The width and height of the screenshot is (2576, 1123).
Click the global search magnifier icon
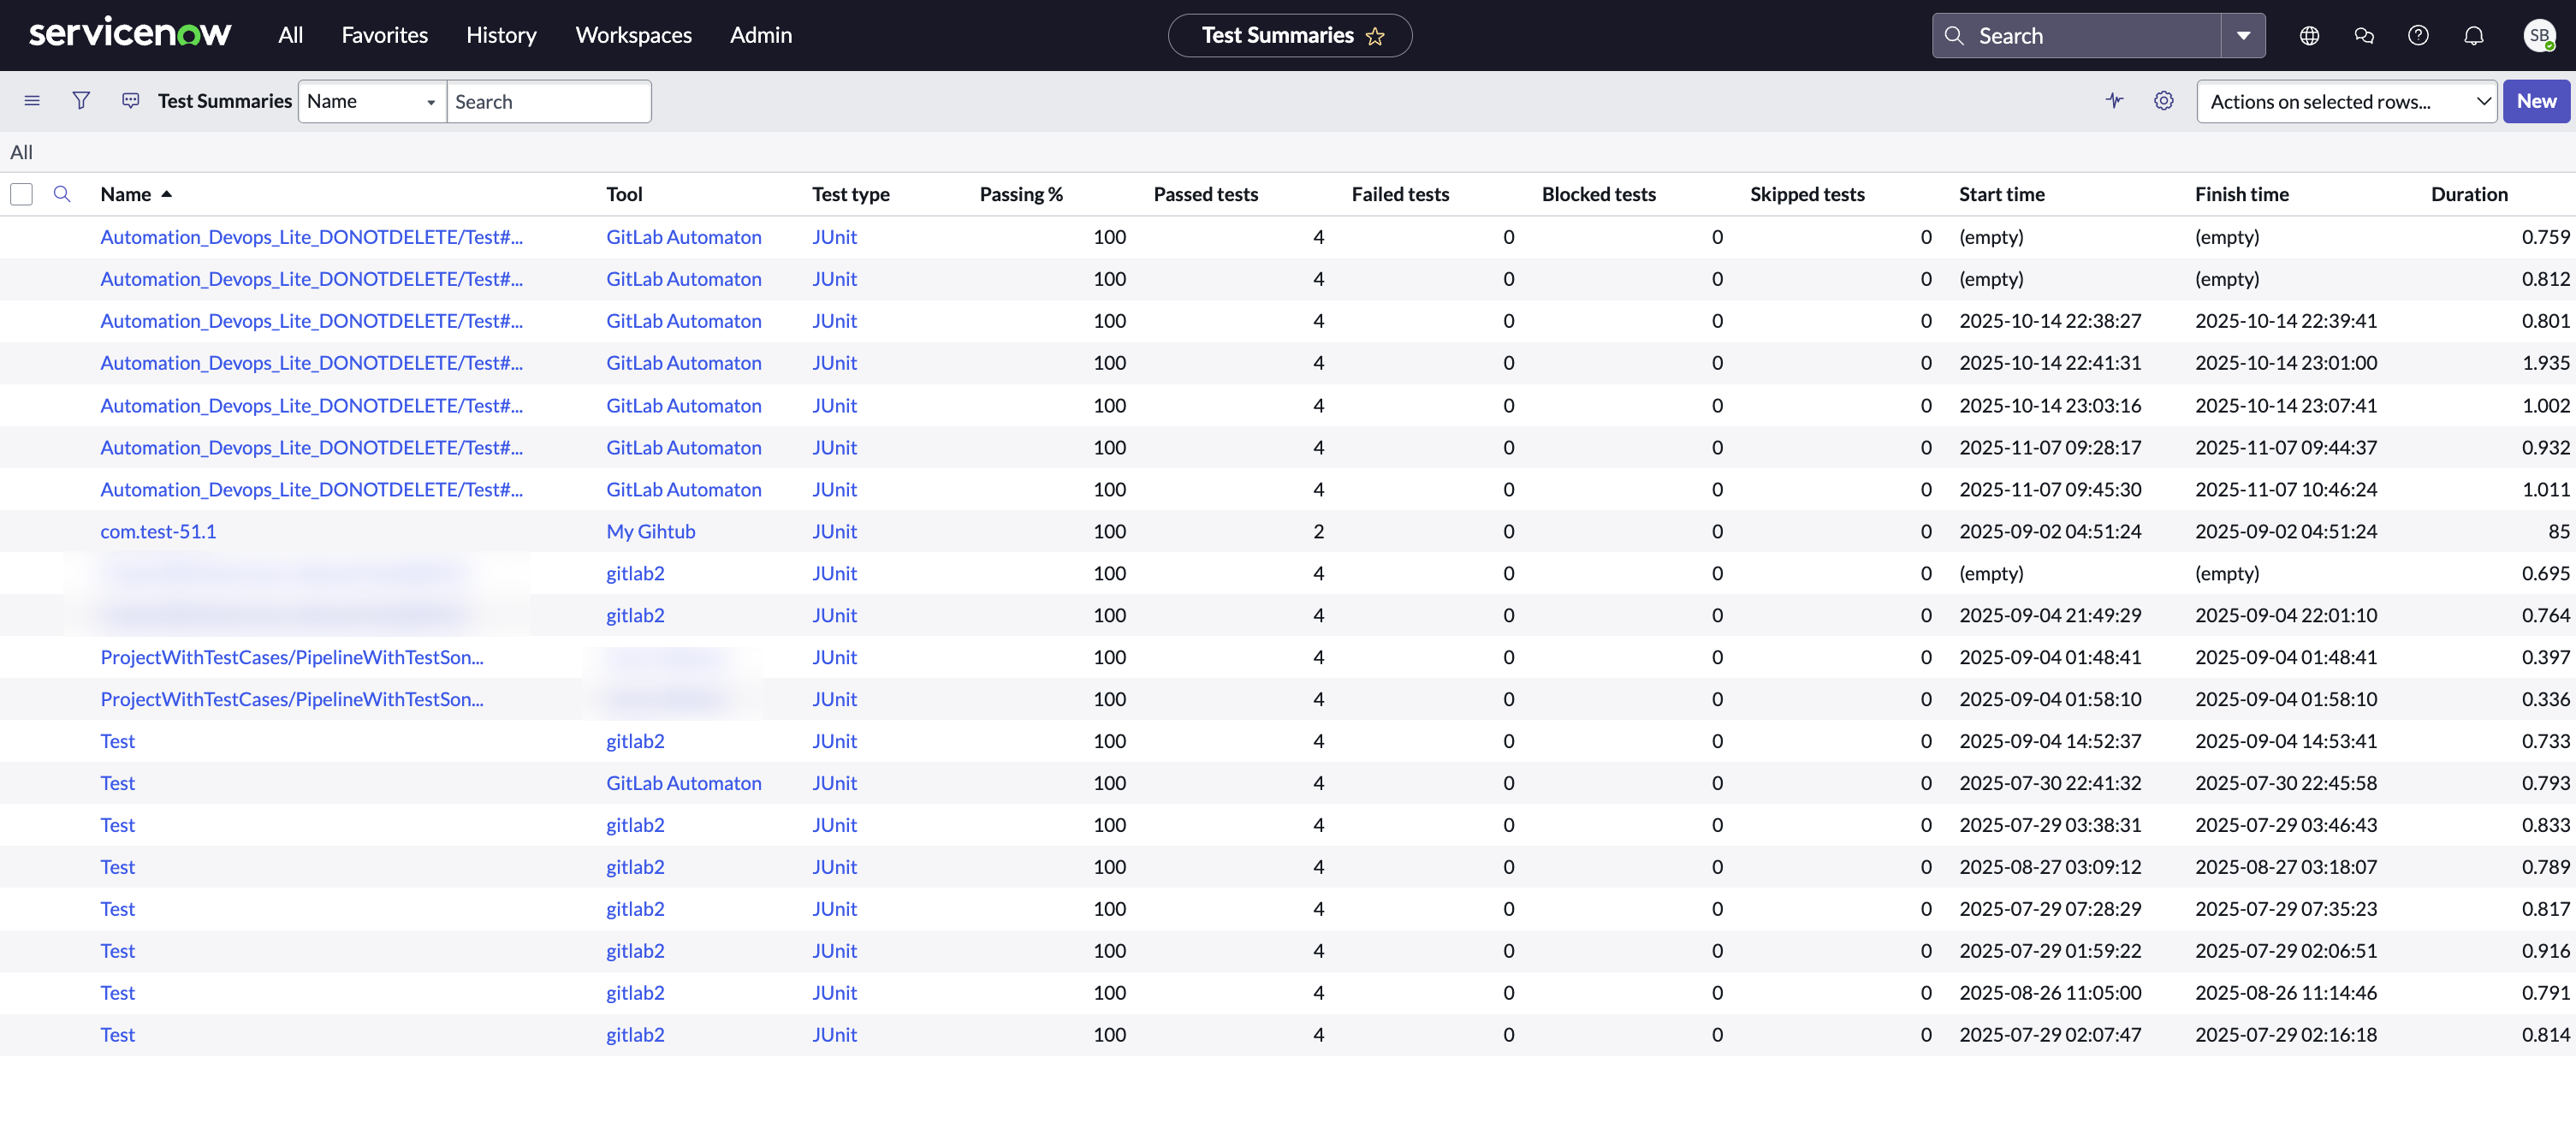click(1953, 35)
